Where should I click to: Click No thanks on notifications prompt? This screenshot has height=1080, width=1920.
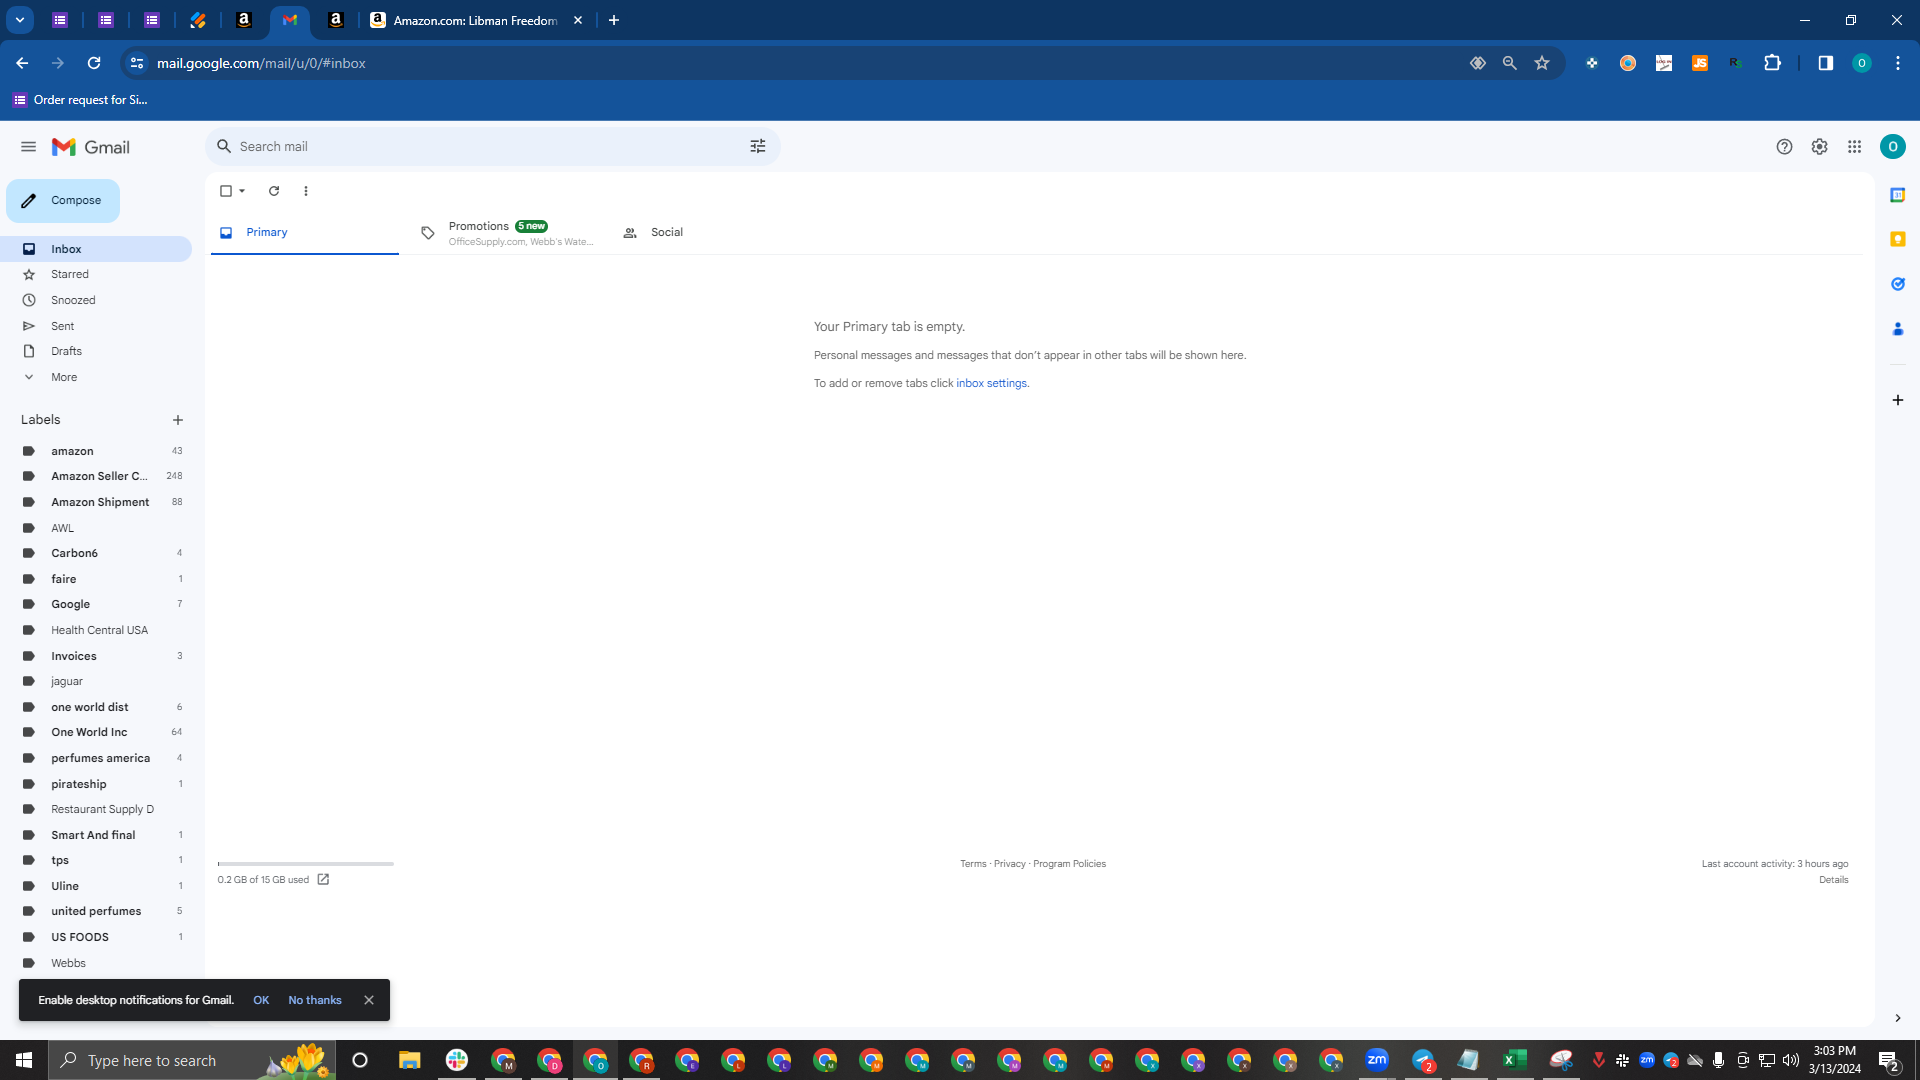tap(315, 1000)
